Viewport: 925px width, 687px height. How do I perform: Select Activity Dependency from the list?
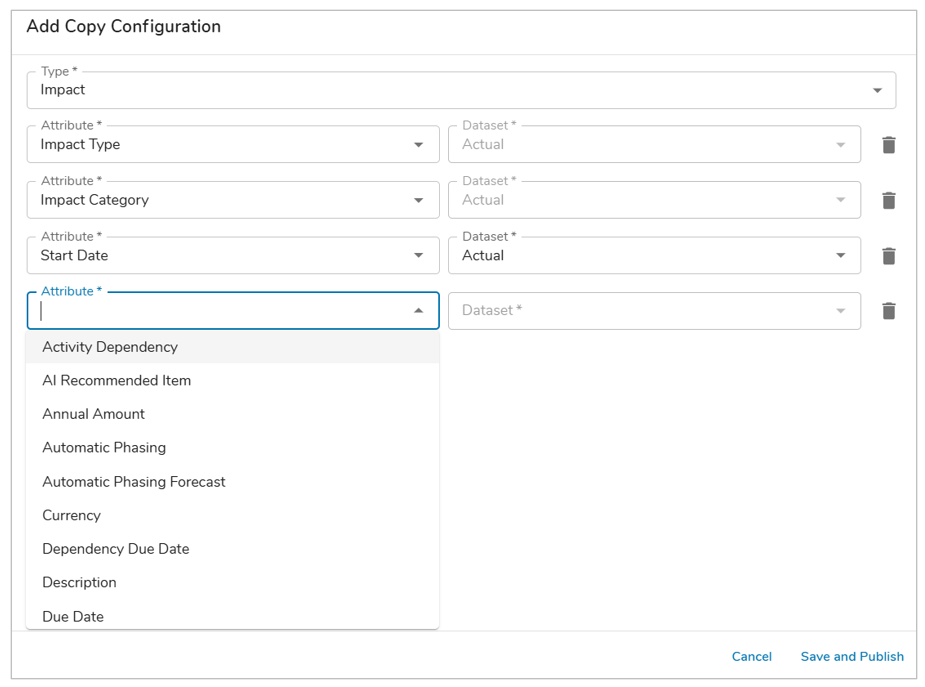click(110, 347)
